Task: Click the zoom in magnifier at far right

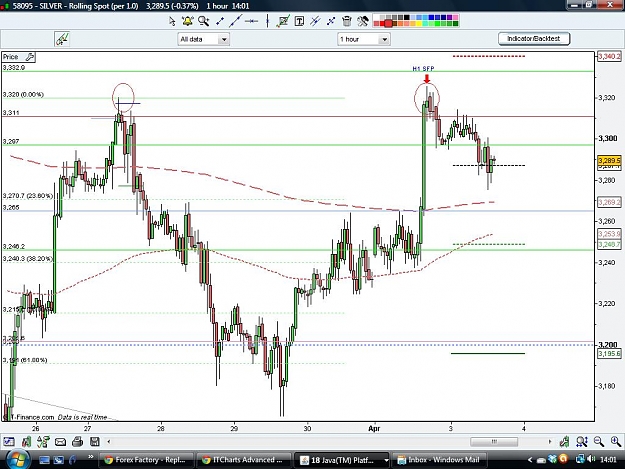Action: click(x=616, y=441)
